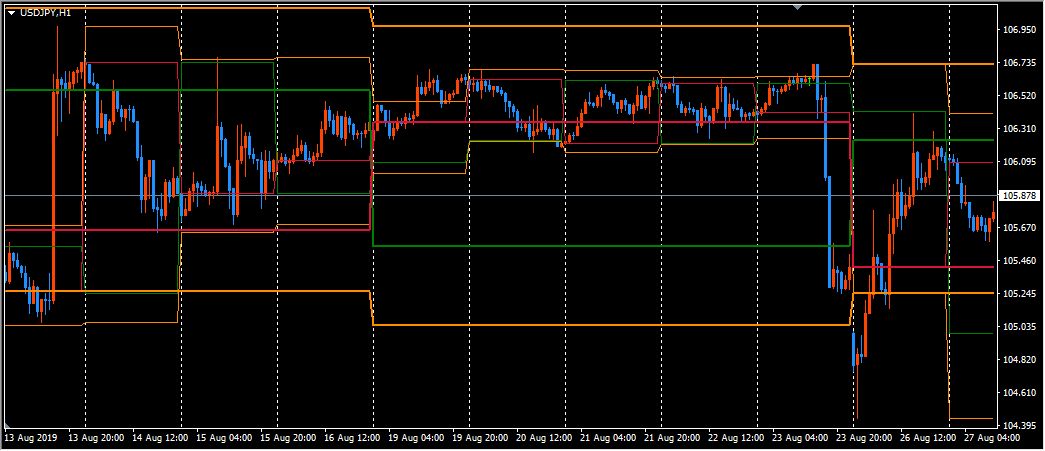Click the 19 Aug 20:00 time label
1045x451 pixels.
coord(479,438)
